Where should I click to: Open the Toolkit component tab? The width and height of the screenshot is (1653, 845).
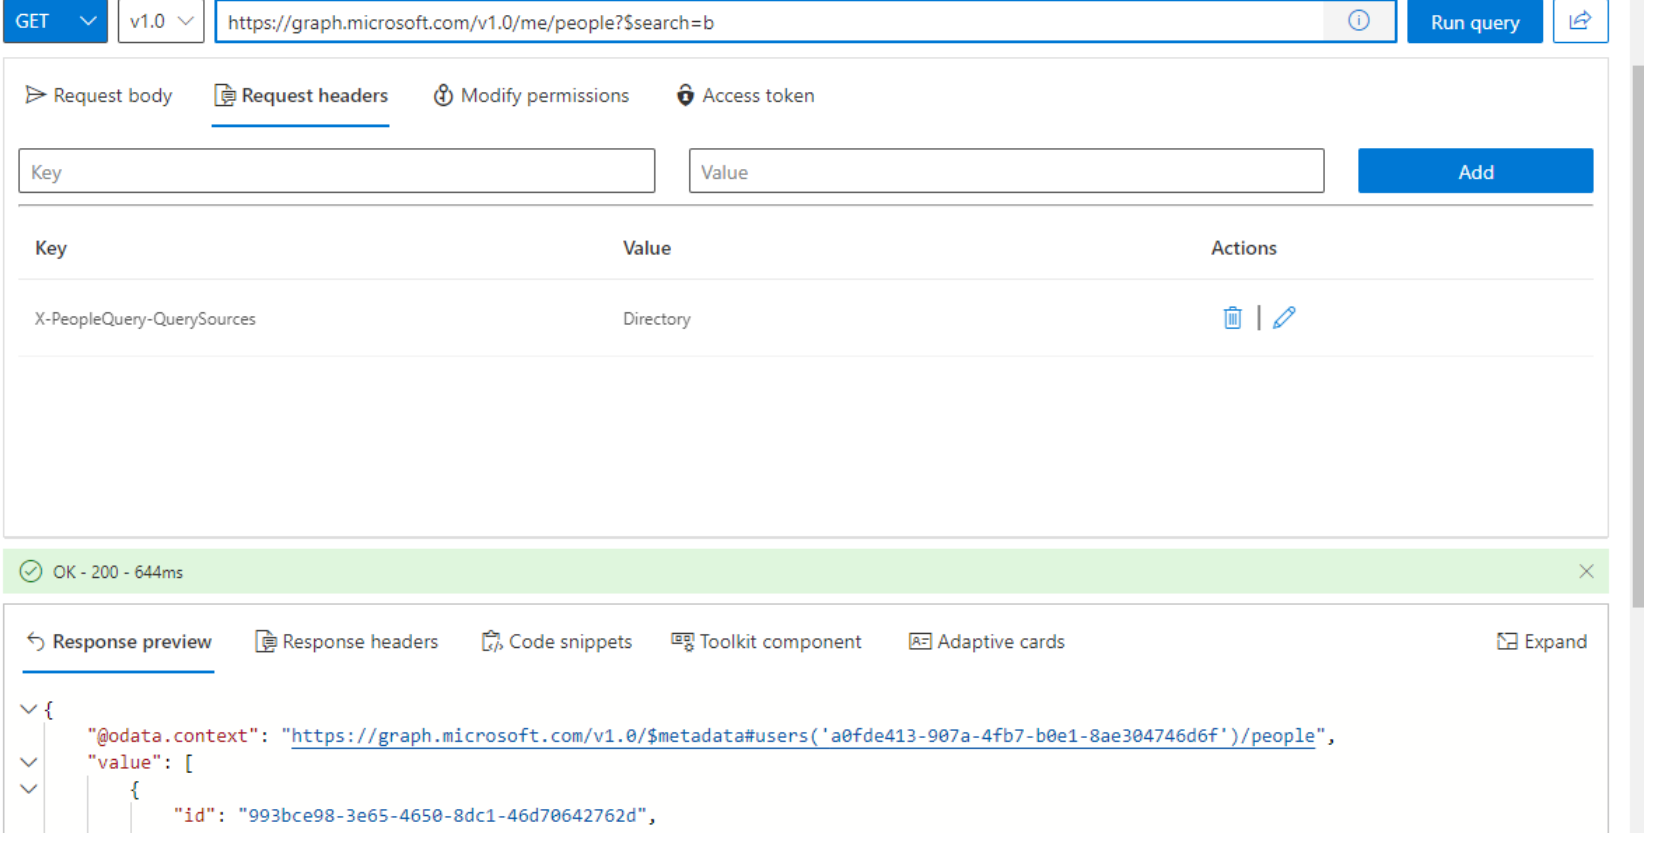click(x=766, y=642)
